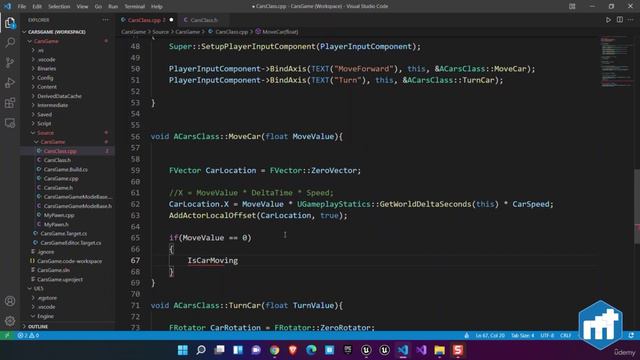Open the Edit menu
The width and height of the screenshot is (640, 360).
37,7
